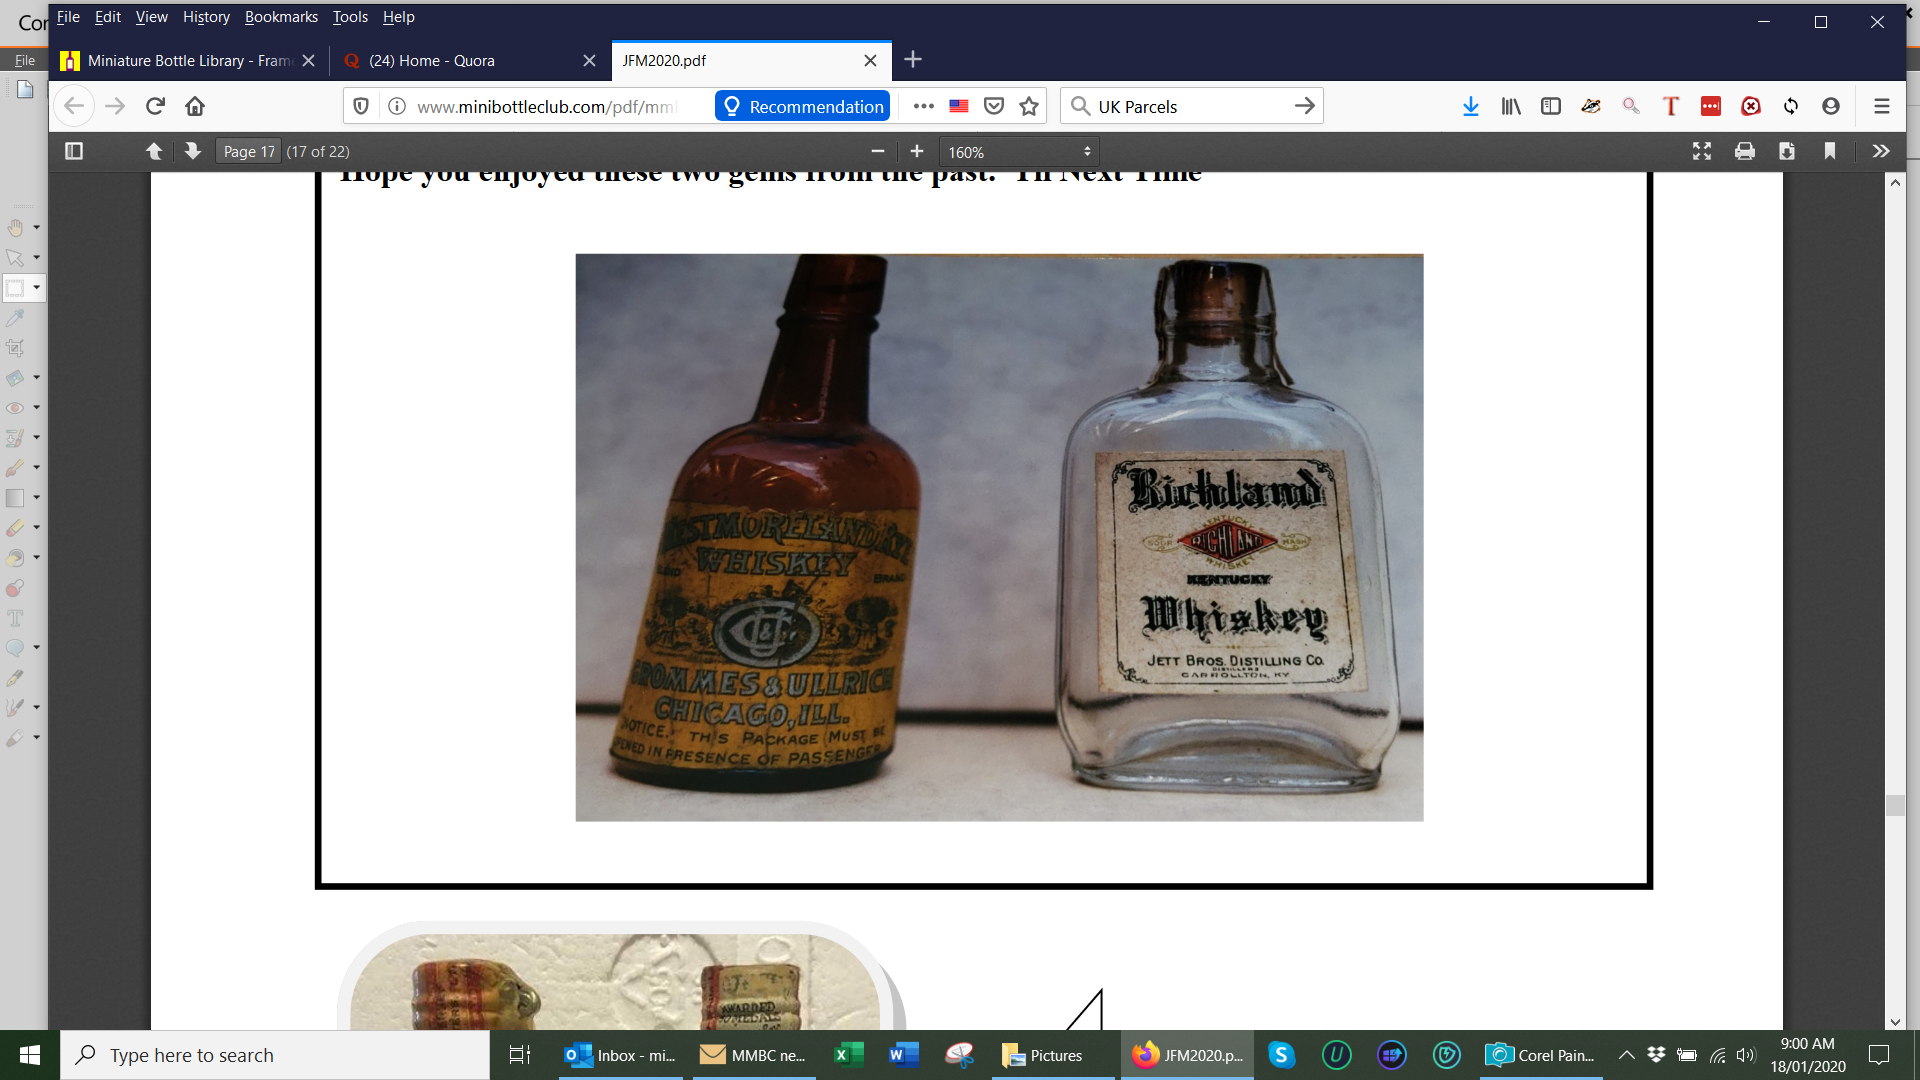Screen dimensions: 1920x1080
Task: Submit search with the go arrow
Action: [1305, 106]
